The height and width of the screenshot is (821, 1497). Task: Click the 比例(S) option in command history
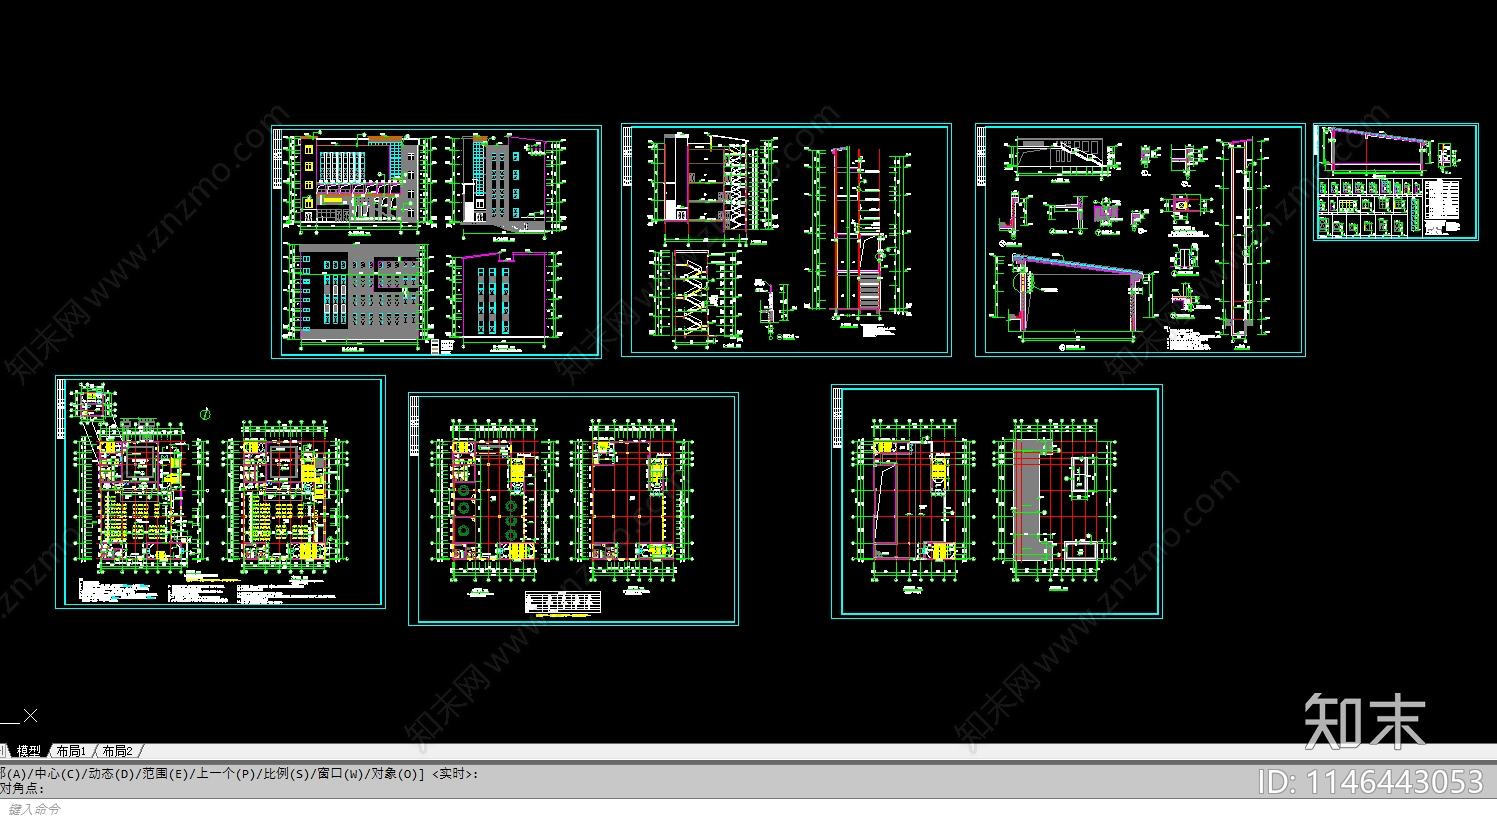point(284,774)
